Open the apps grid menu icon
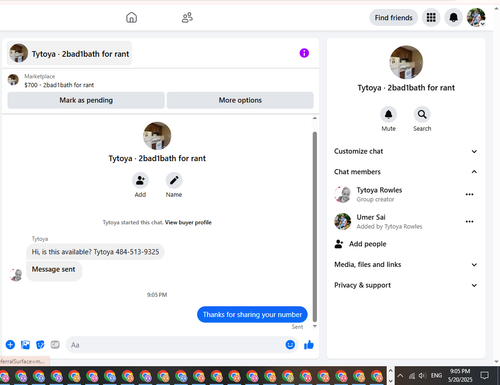Viewport: 500px width, 385px height. 431,17
